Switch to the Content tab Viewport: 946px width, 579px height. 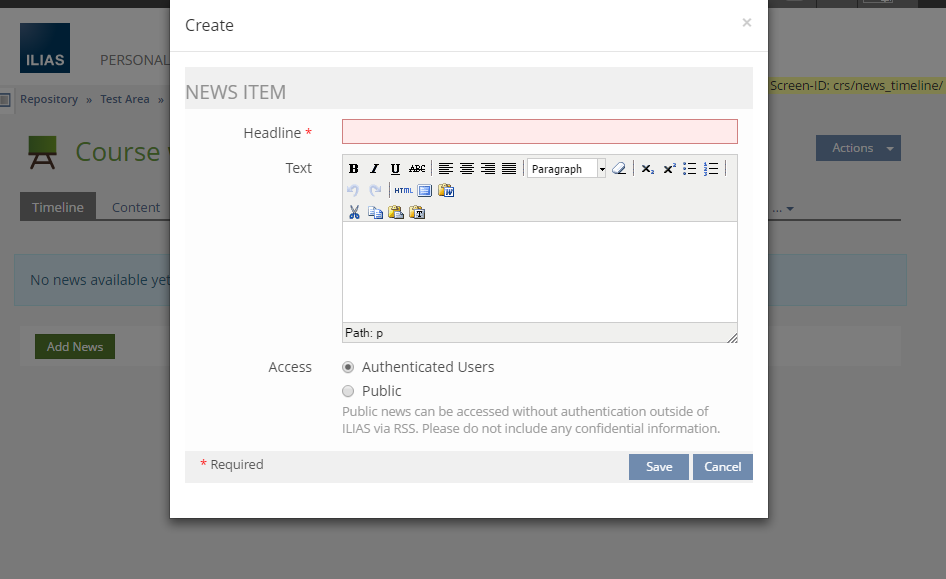136,207
